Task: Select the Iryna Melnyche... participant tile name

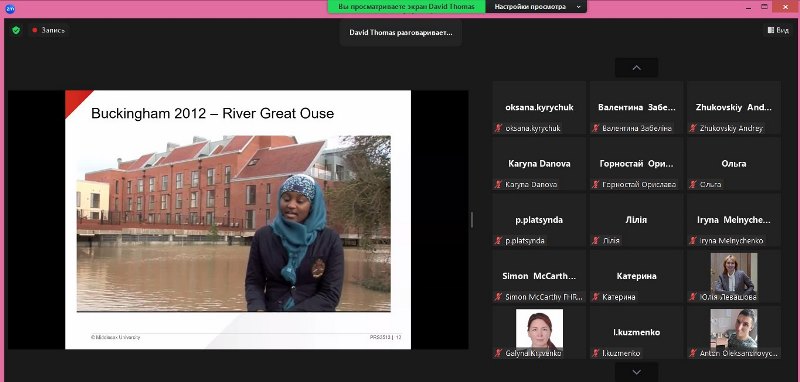Action: coord(734,220)
